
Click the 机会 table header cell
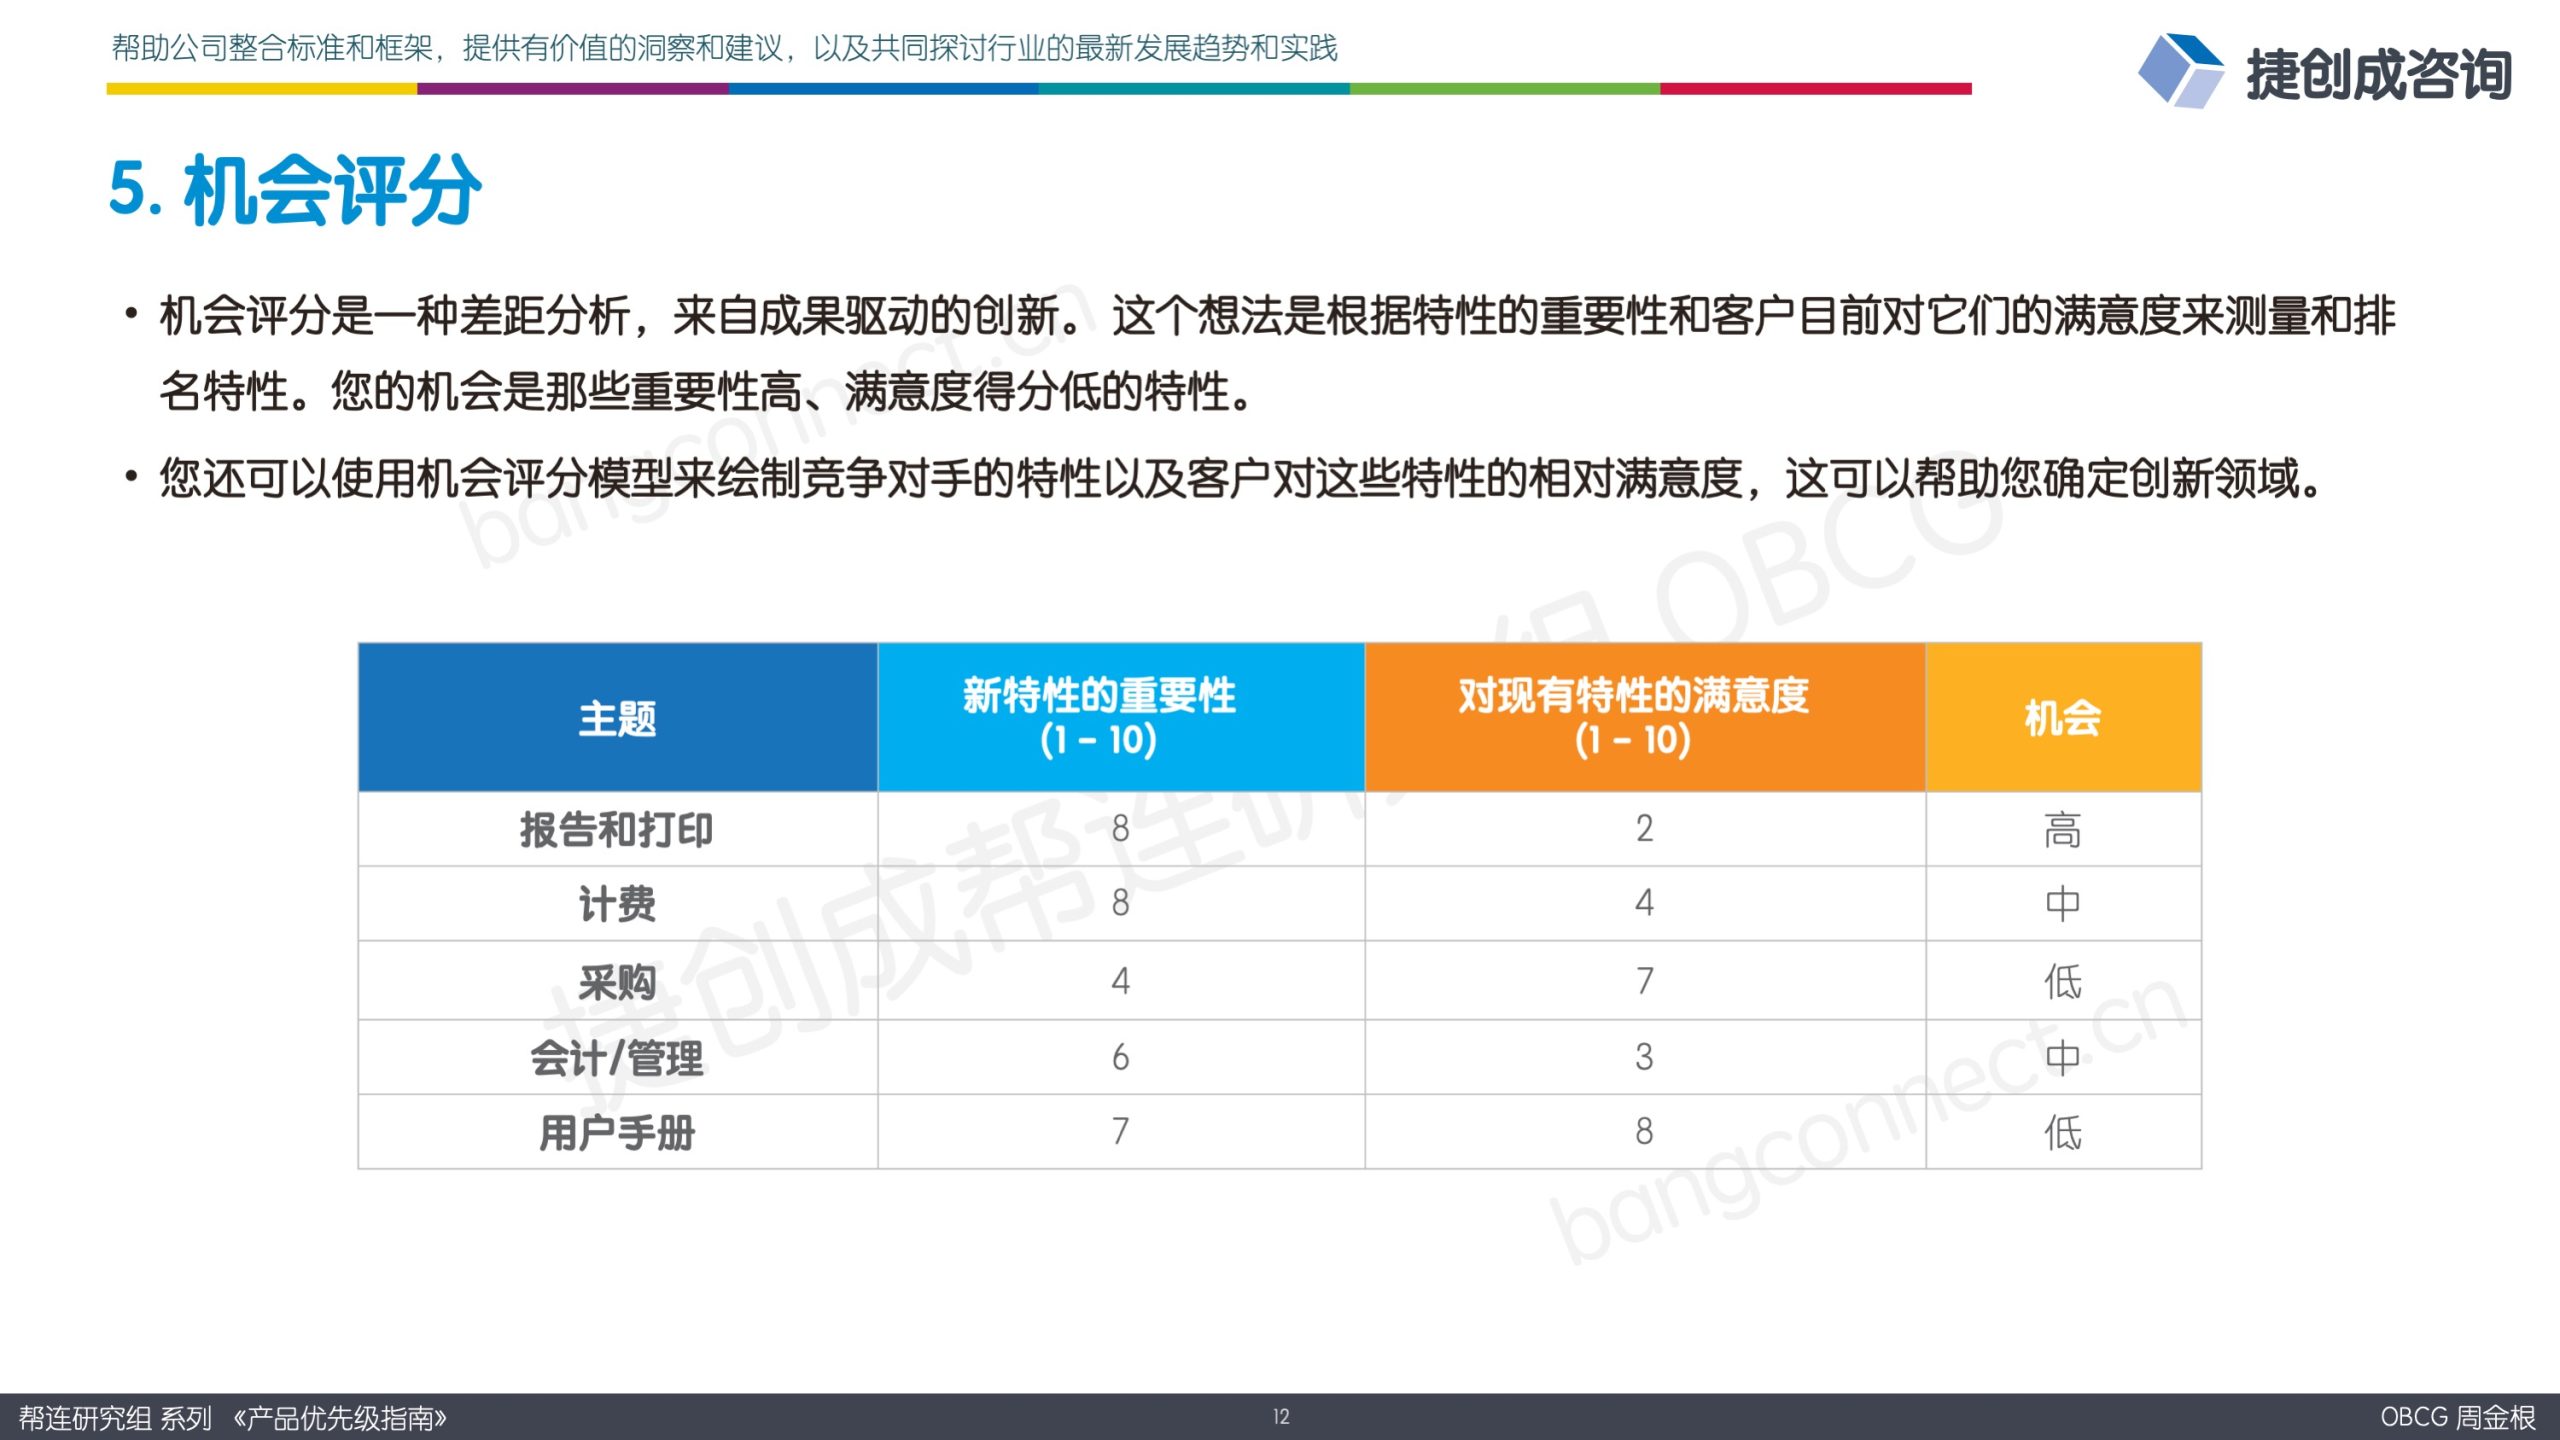[x=2064, y=718]
